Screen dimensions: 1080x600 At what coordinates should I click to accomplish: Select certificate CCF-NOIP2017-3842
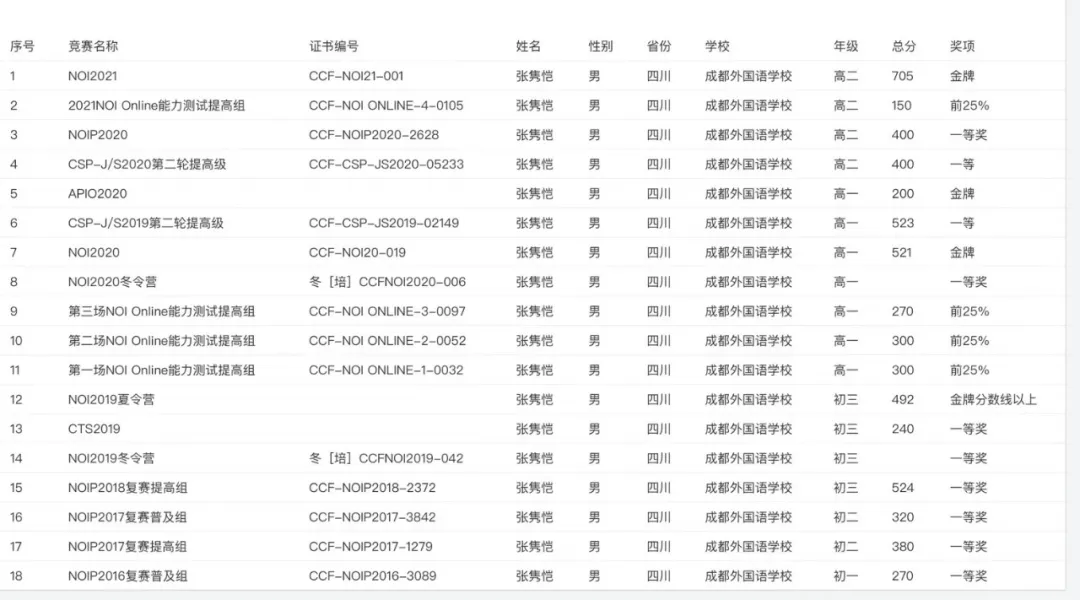(372, 517)
